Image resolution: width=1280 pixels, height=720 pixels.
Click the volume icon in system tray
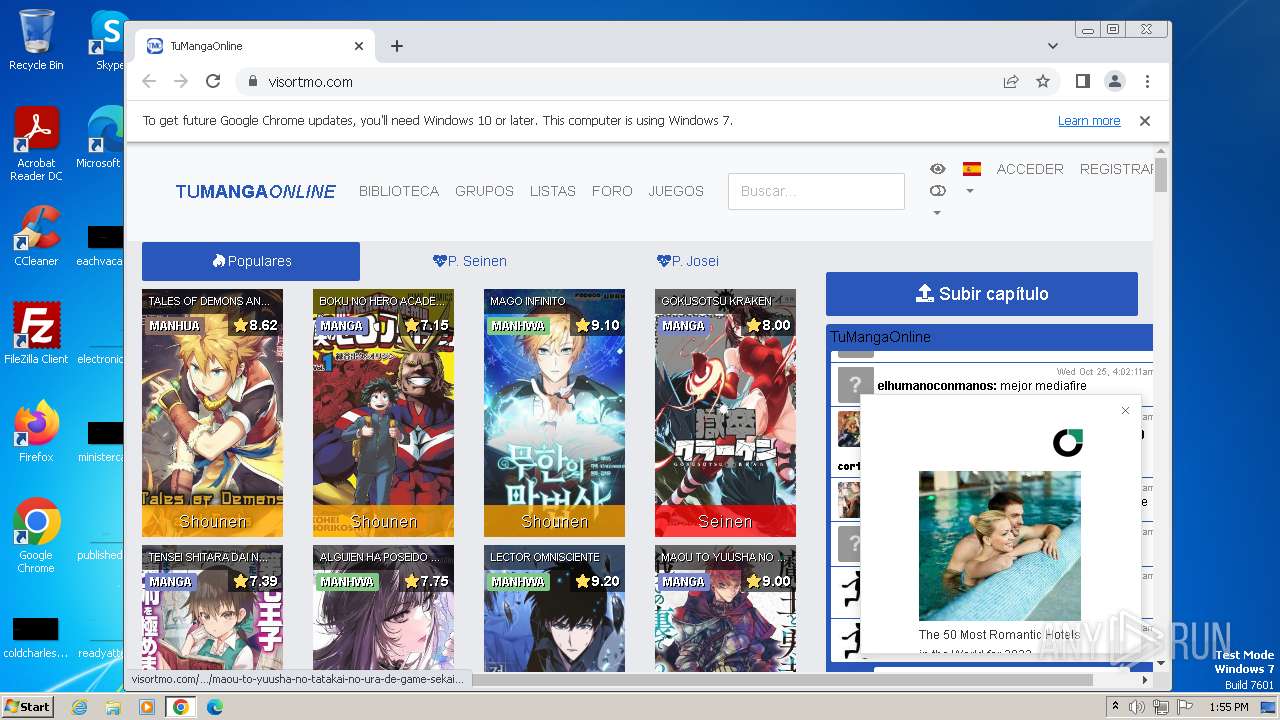[x=1137, y=707]
